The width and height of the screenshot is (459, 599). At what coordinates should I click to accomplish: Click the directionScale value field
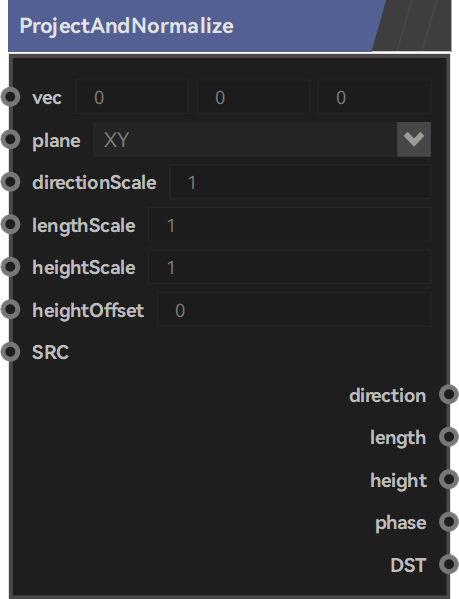tap(300, 182)
